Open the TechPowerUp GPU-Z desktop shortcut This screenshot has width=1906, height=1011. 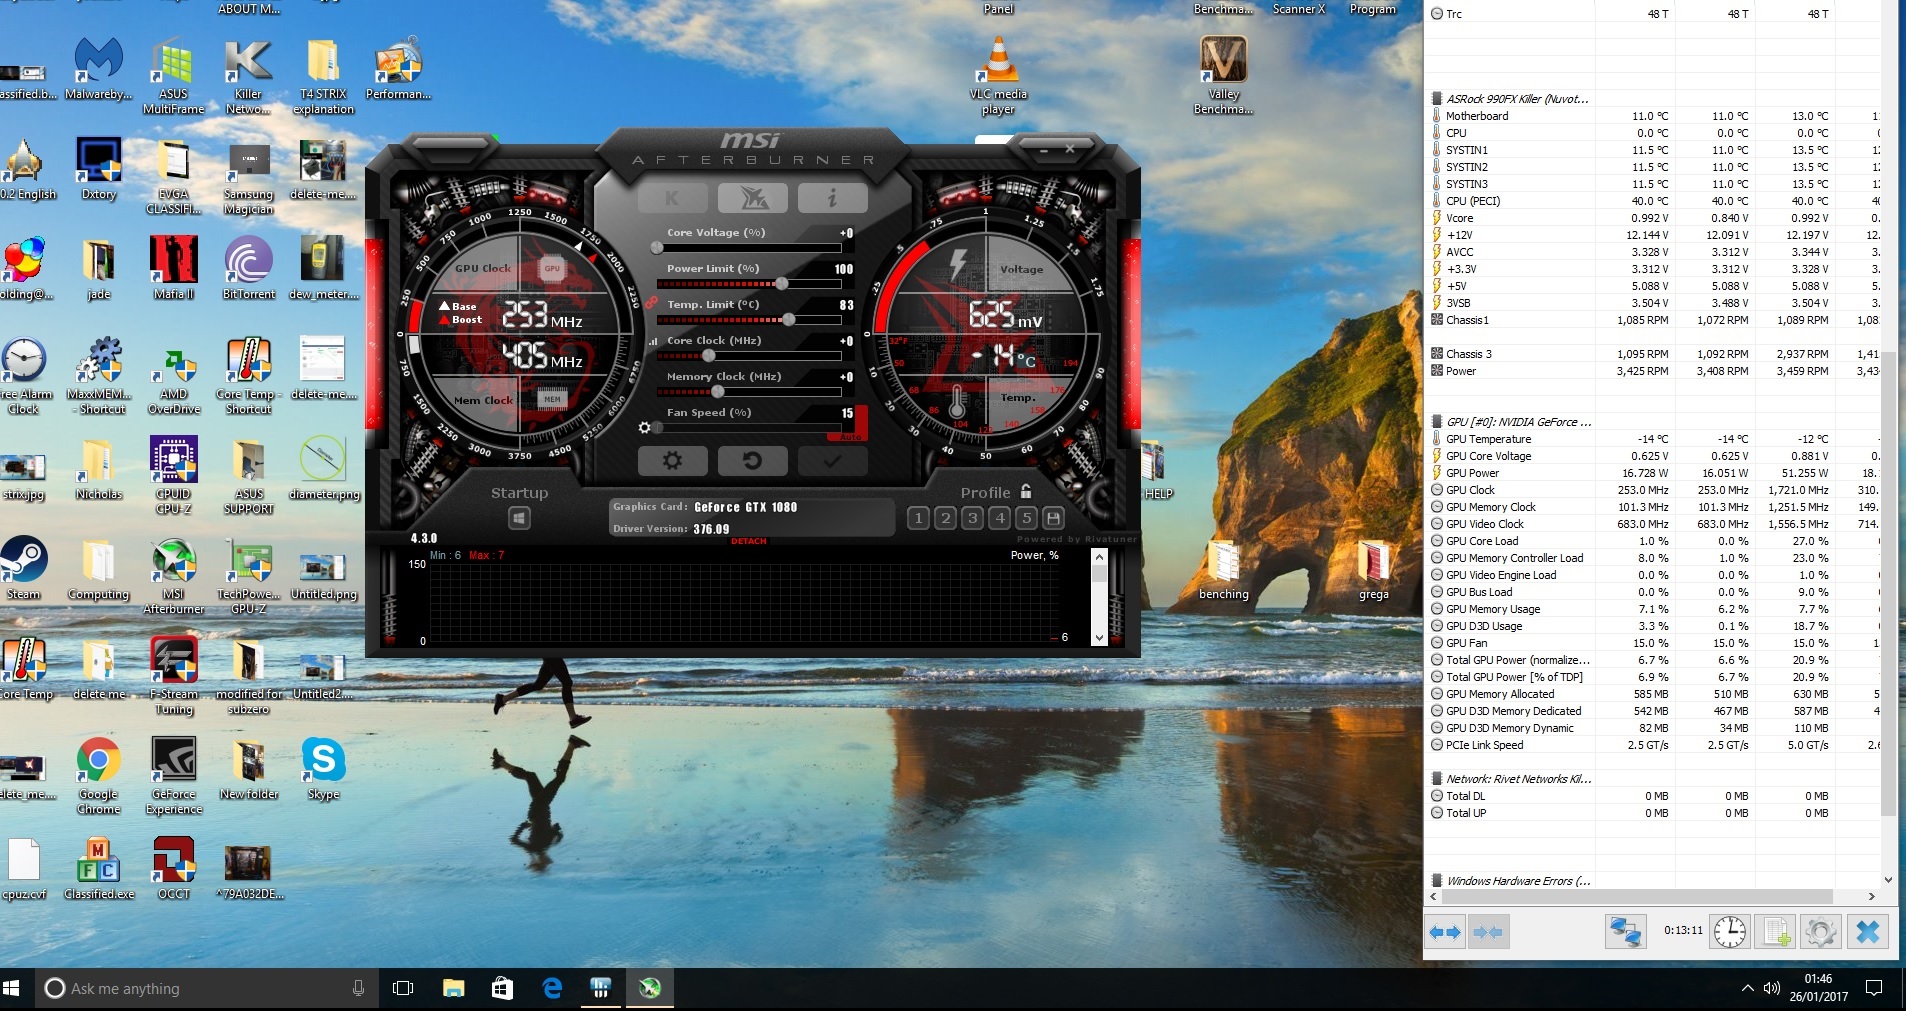coord(249,576)
